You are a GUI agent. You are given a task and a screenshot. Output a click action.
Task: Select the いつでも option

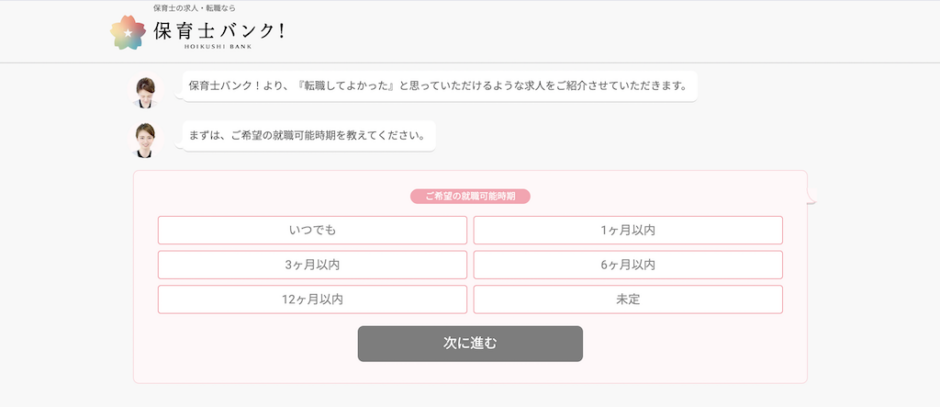click(312, 230)
